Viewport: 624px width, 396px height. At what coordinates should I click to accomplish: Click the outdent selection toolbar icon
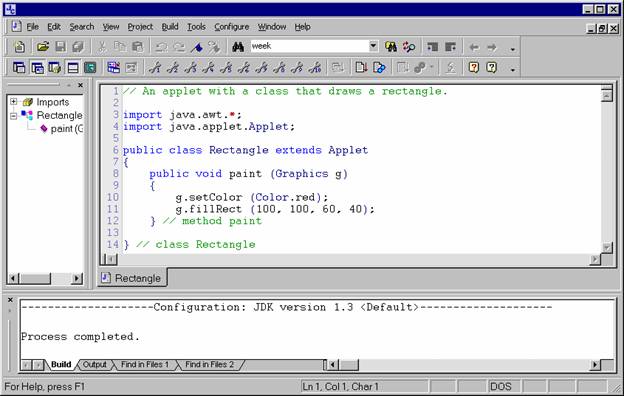click(450, 47)
